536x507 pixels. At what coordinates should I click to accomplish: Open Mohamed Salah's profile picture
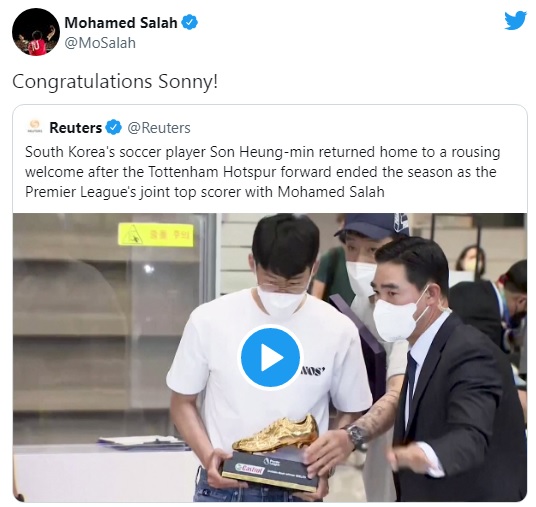click(36, 32)
